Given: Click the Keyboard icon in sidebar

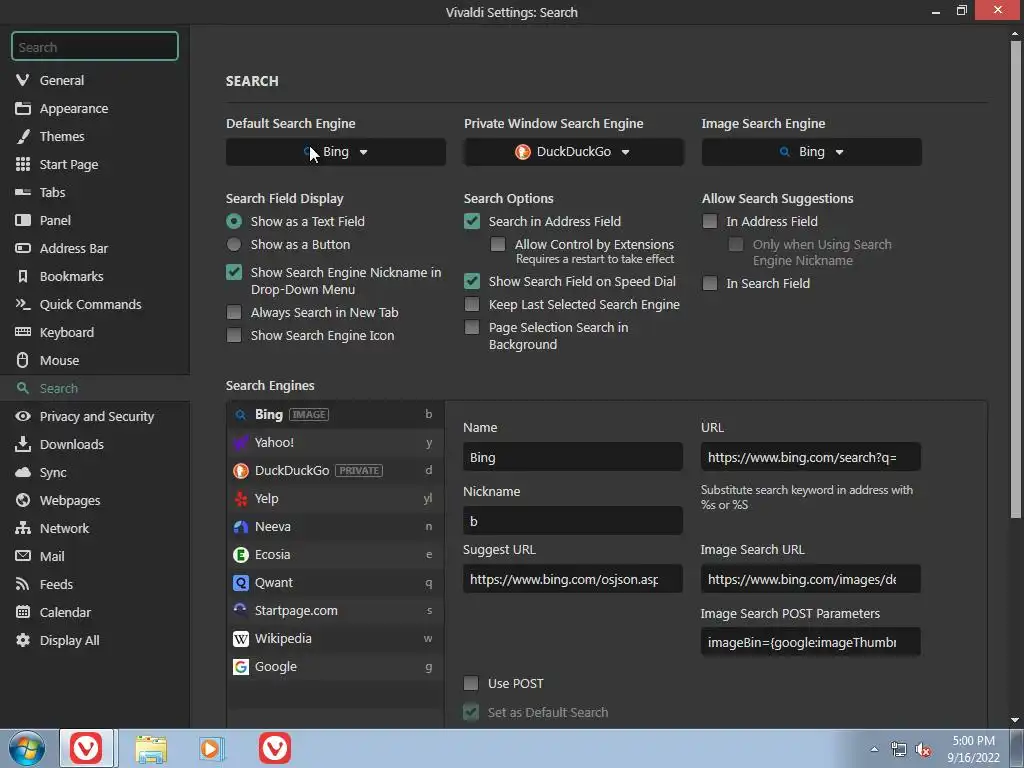Looking at the screenshot, I should click(x=23, y=332).
